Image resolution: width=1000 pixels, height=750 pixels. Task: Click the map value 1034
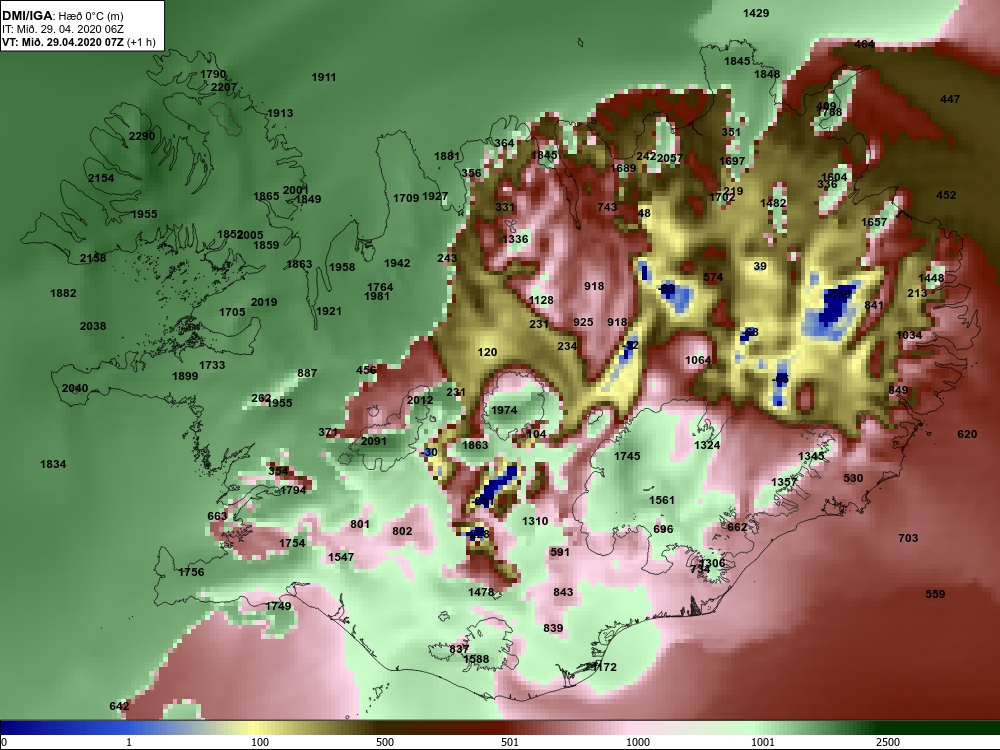909,335
